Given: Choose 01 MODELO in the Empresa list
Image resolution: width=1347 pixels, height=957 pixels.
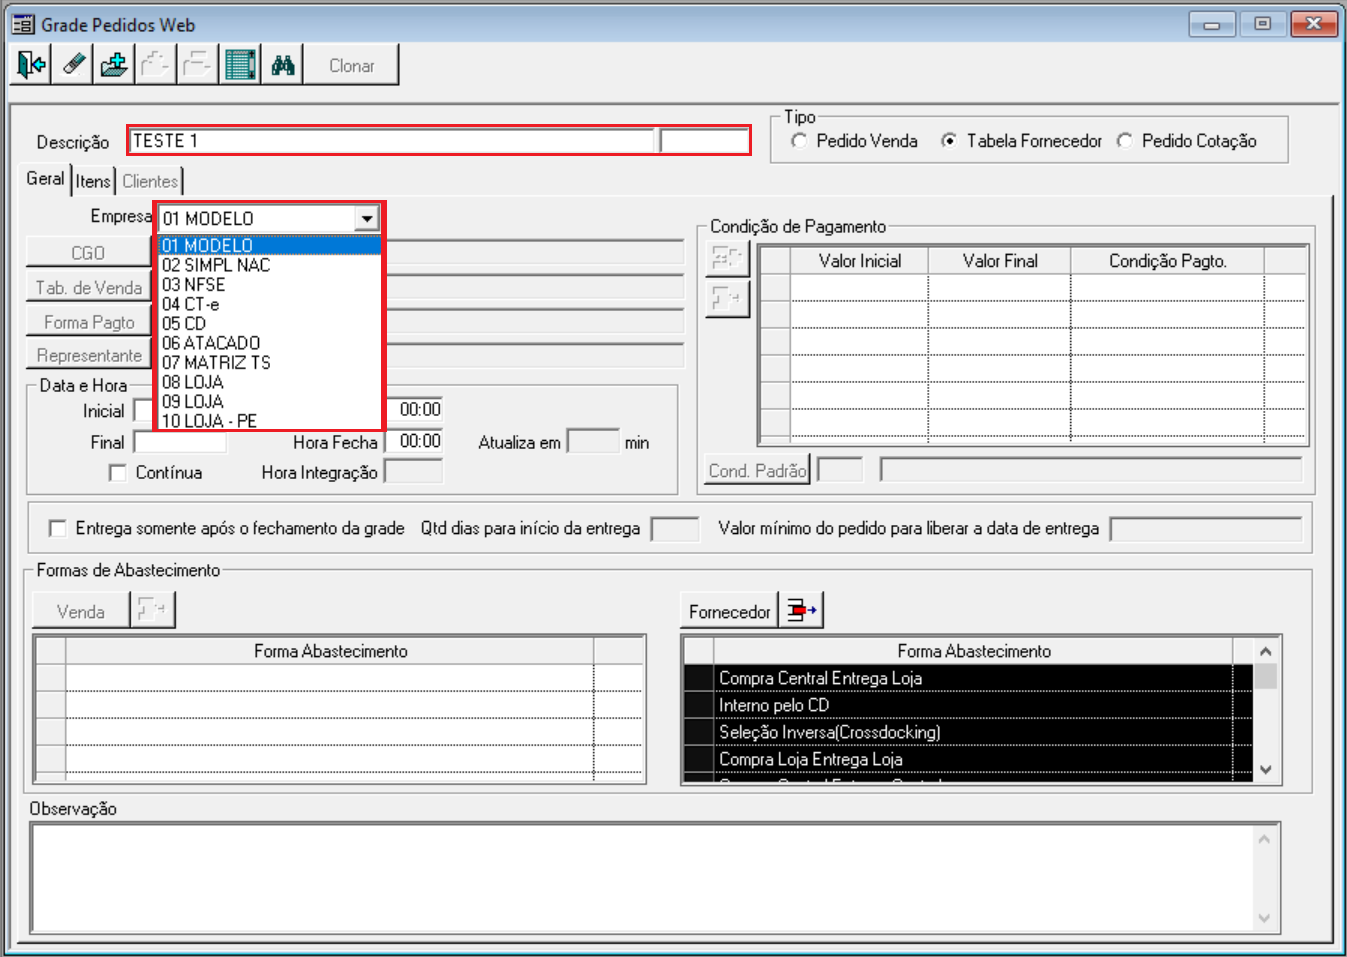Looking at the screenshot, I should [270, 245].
